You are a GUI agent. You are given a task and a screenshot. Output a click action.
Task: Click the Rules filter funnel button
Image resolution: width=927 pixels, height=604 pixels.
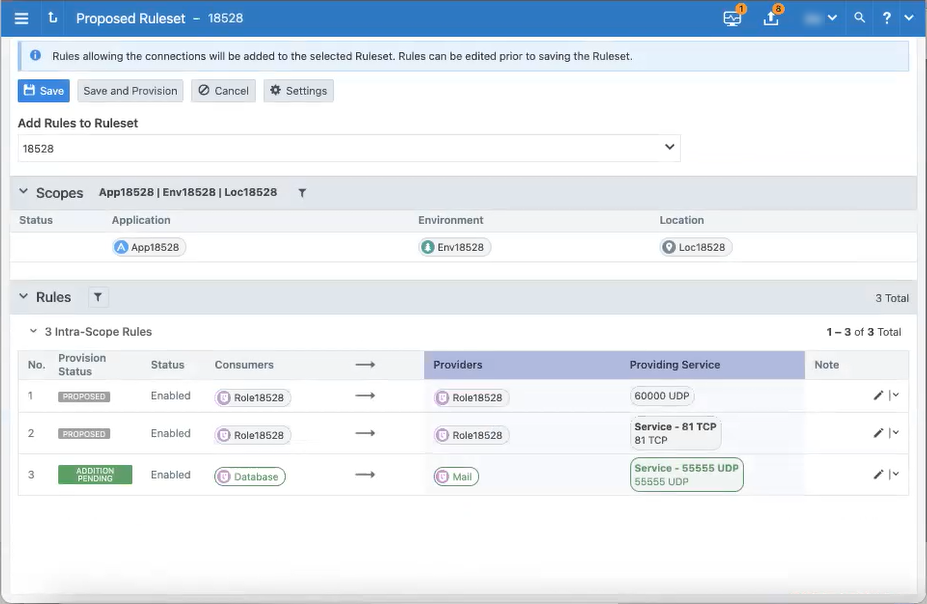[x=98, y=297]
